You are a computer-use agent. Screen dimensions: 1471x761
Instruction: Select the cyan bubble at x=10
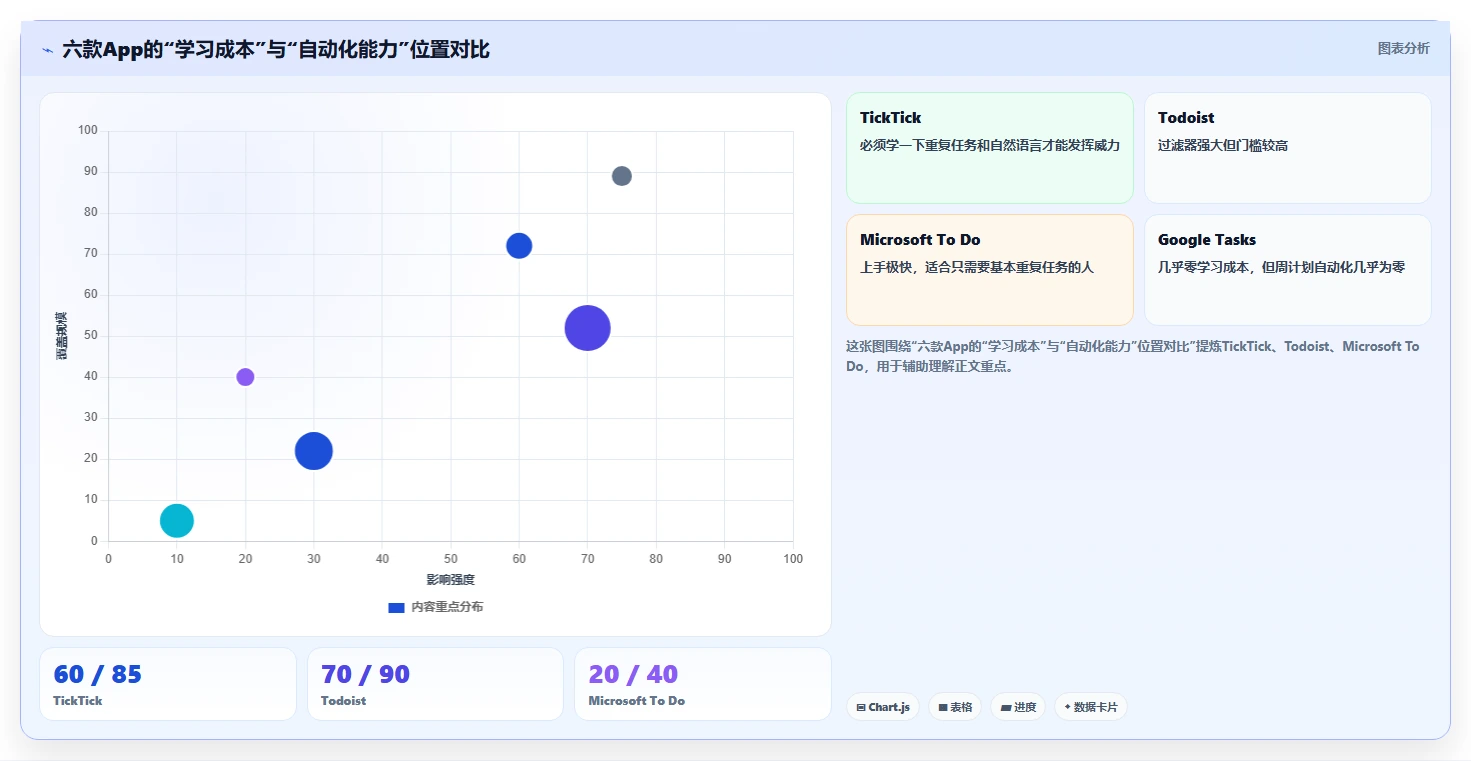(x=177, y=520)
